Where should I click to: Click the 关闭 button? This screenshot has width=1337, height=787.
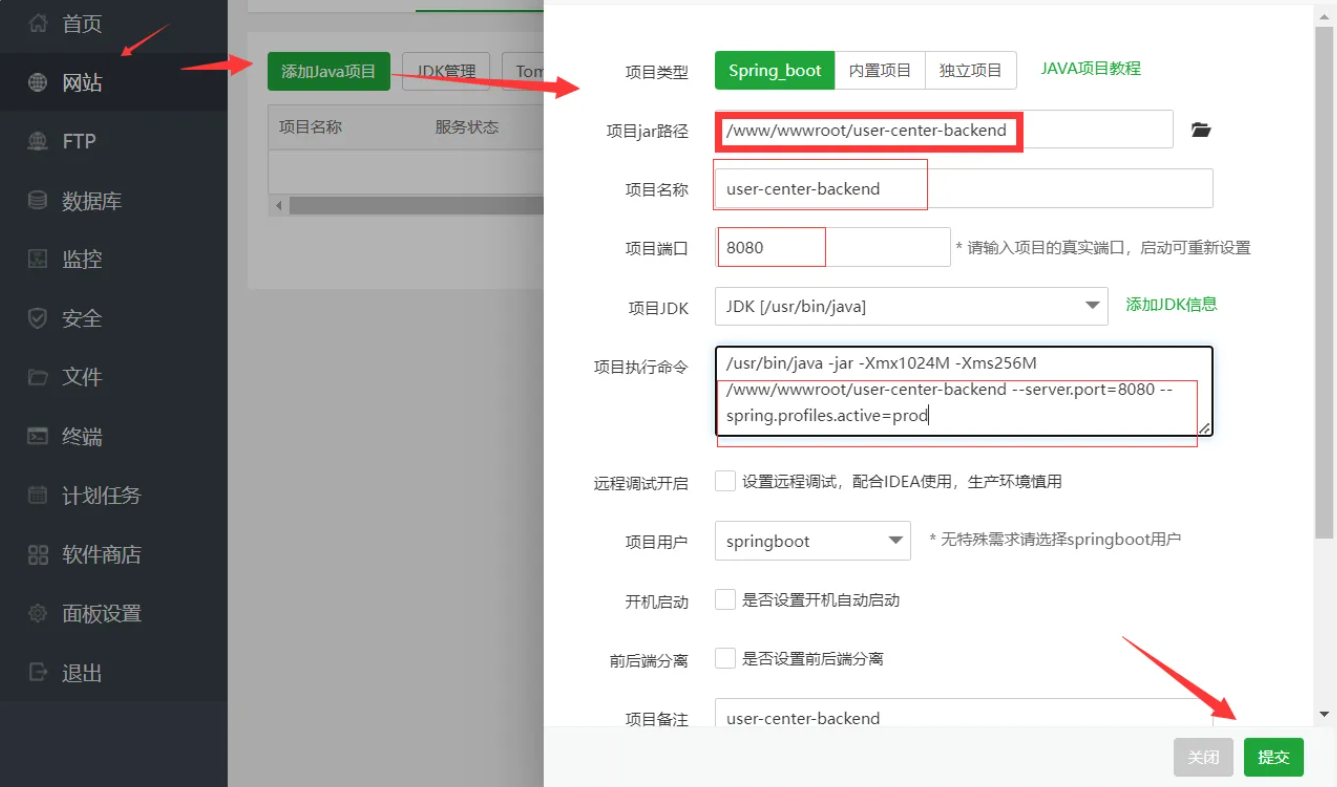point(1203,757)
